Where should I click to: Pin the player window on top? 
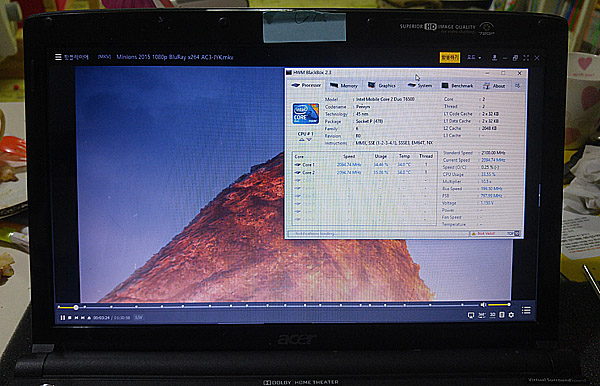click(494, 57)
